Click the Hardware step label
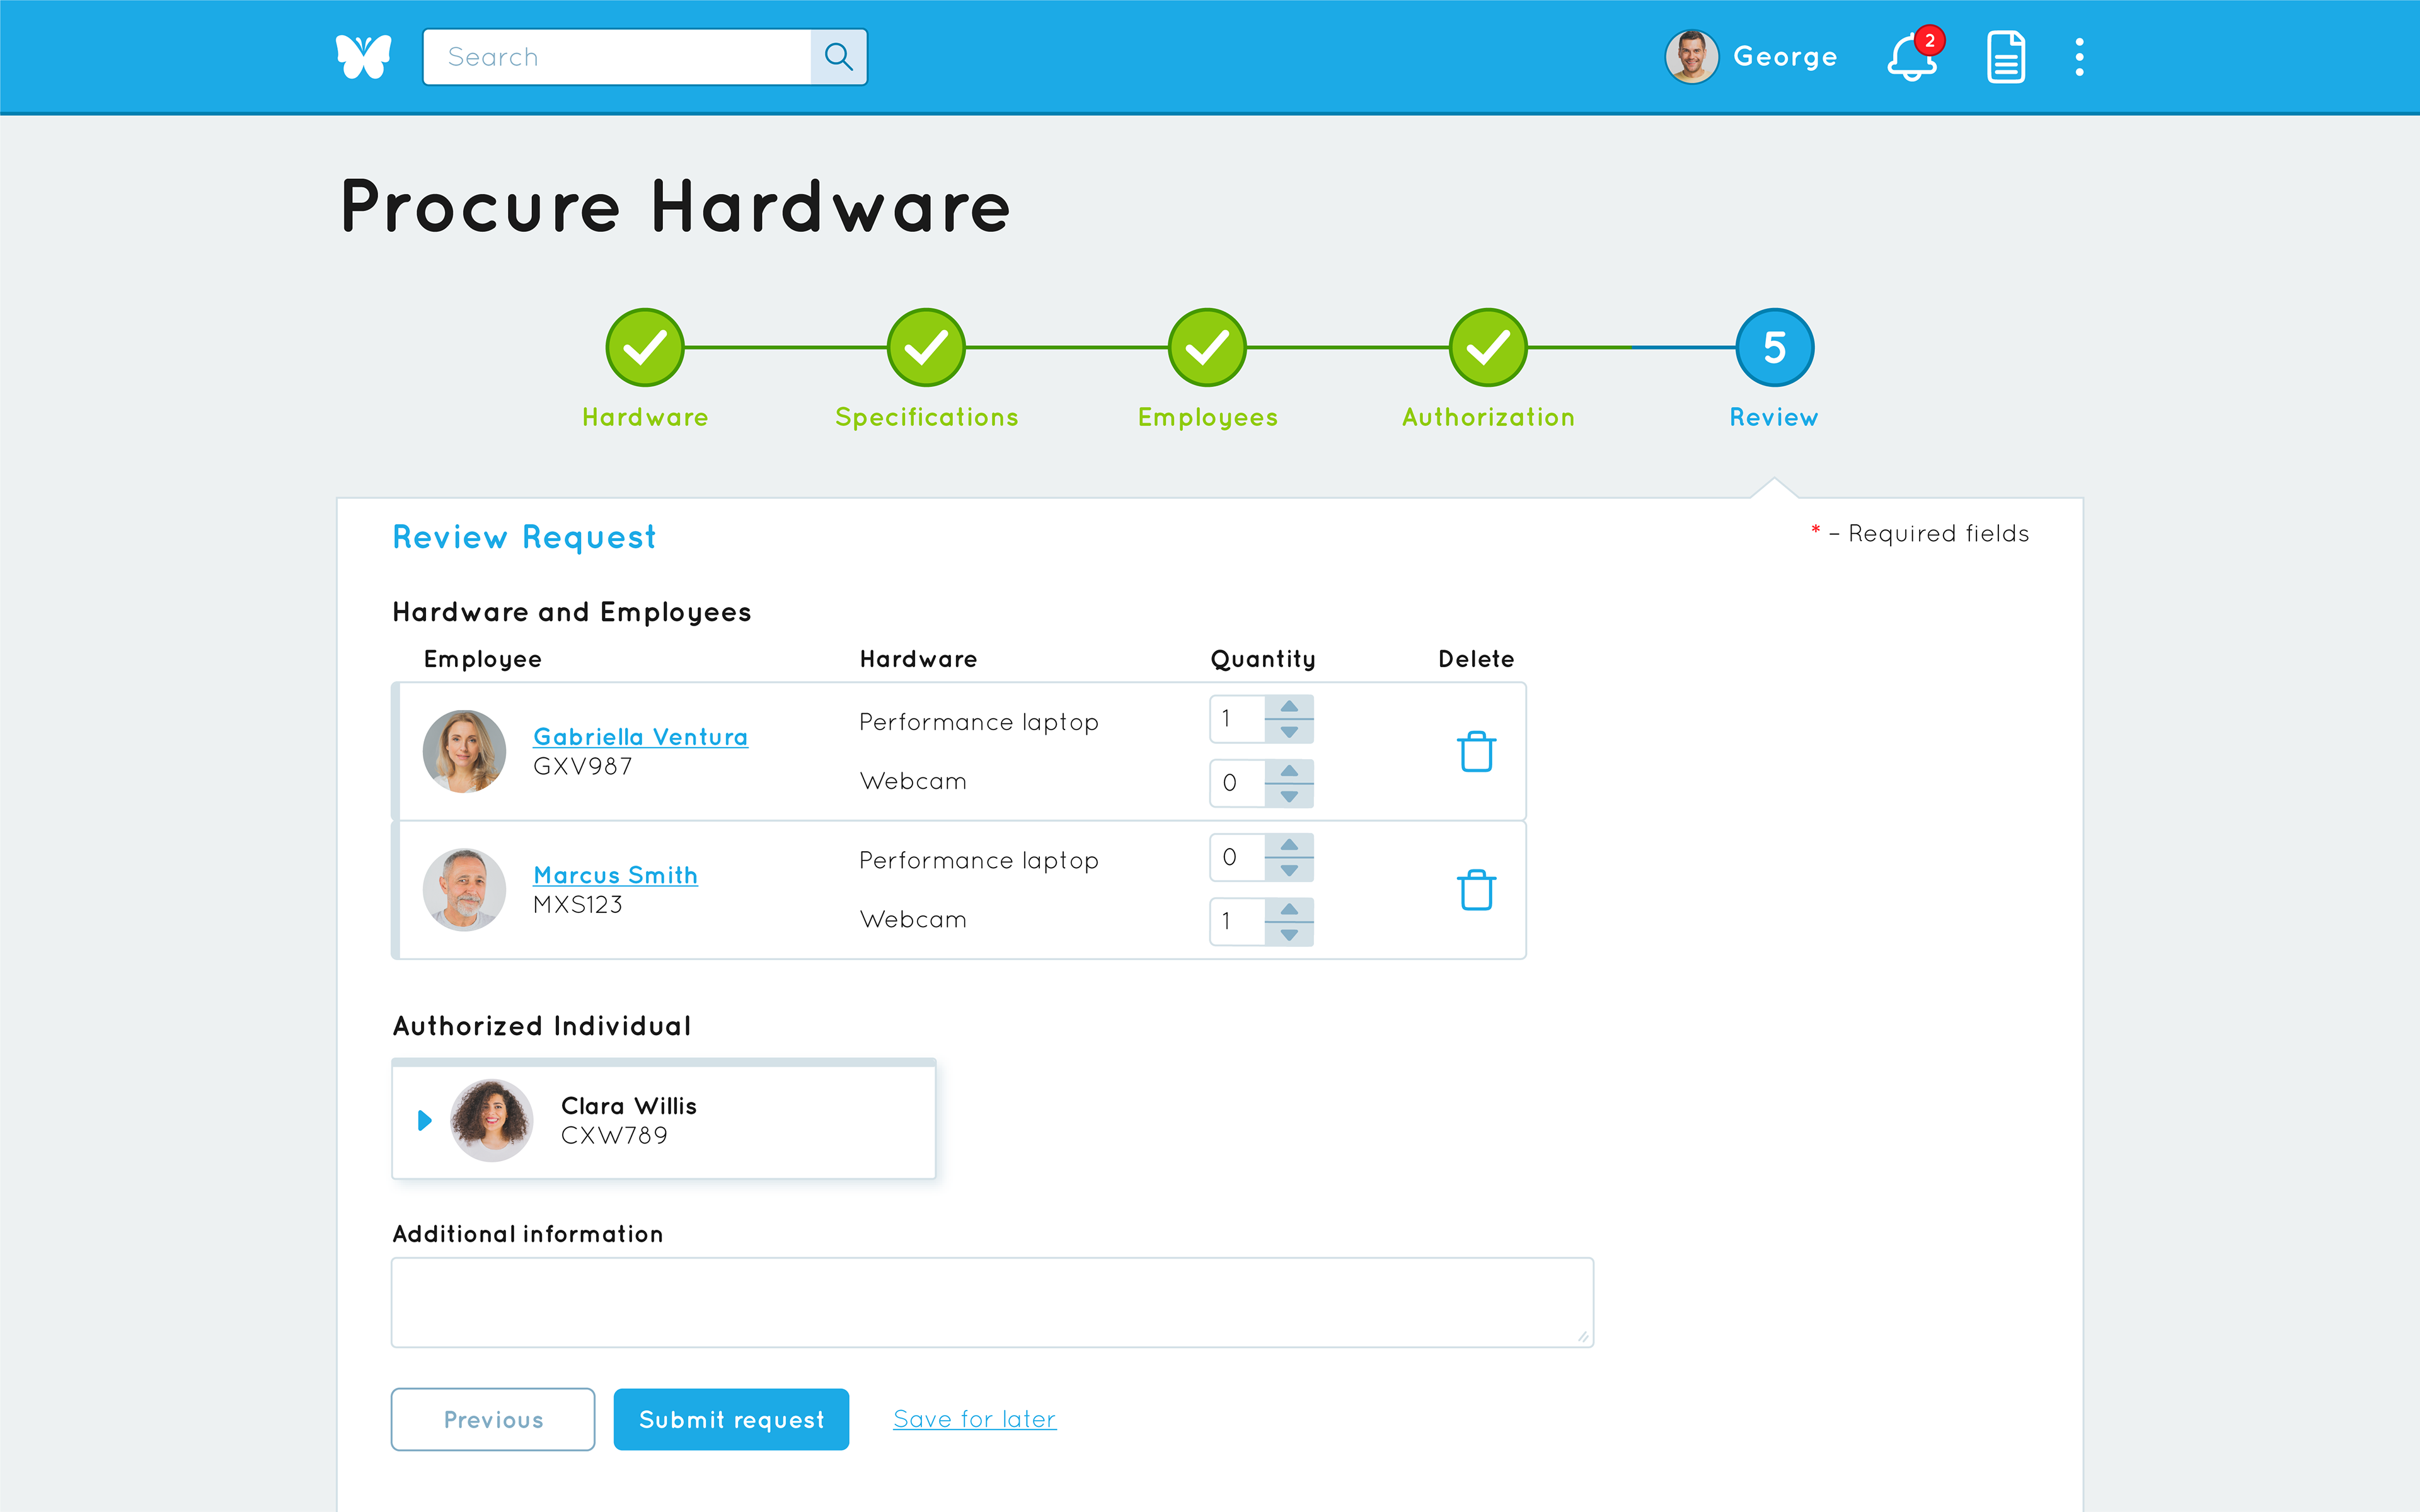This screenshot has height=1512, width=2420. point(645,417)
